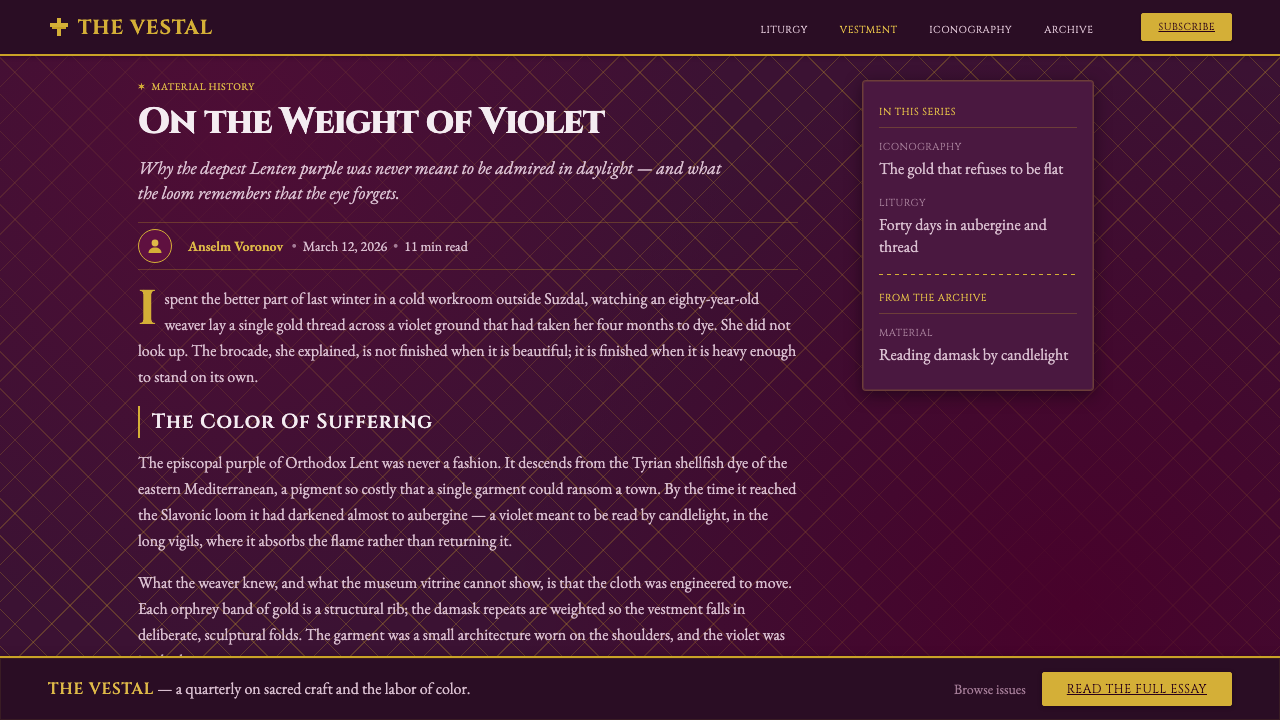Image resolution: width=1280 pixels, height=720 pixels.
Task: Select the Vestment nav item
Action: [x=868, y=29]
